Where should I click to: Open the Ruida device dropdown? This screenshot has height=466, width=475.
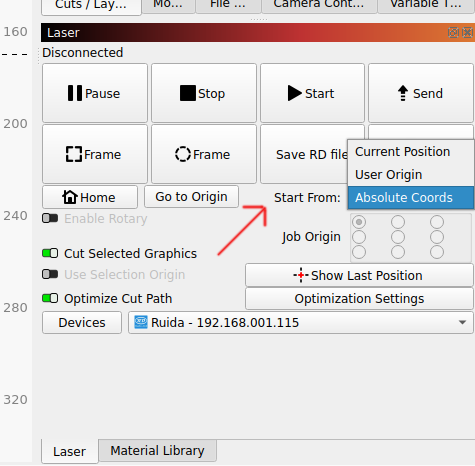click(x=301, y=323)
